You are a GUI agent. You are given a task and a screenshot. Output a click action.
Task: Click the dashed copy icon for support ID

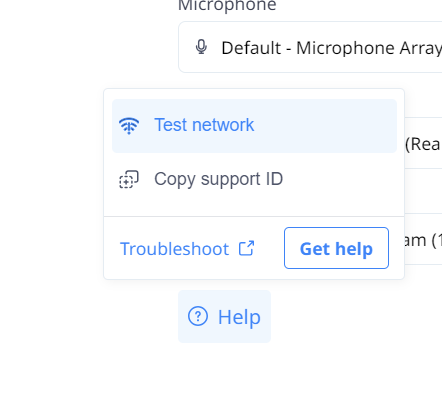click(x=129, y=179)
